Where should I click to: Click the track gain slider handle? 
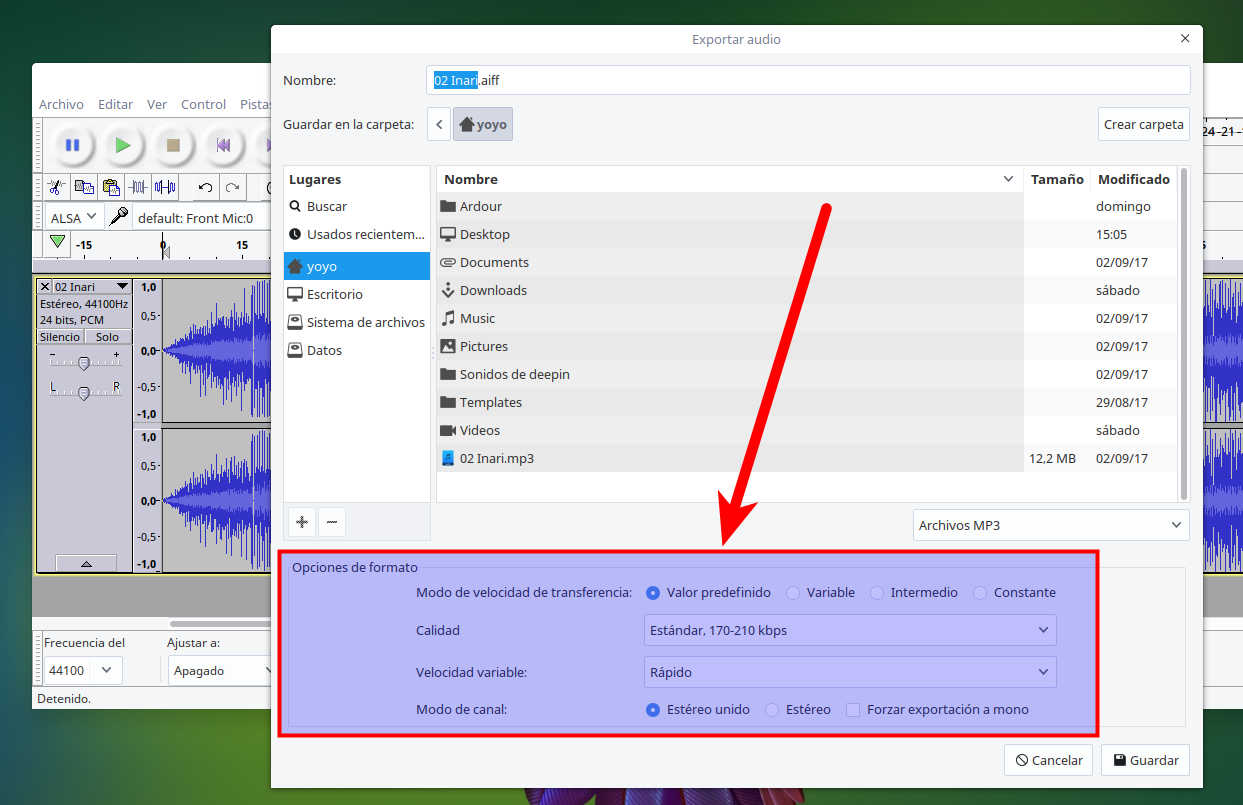[84, 362]
